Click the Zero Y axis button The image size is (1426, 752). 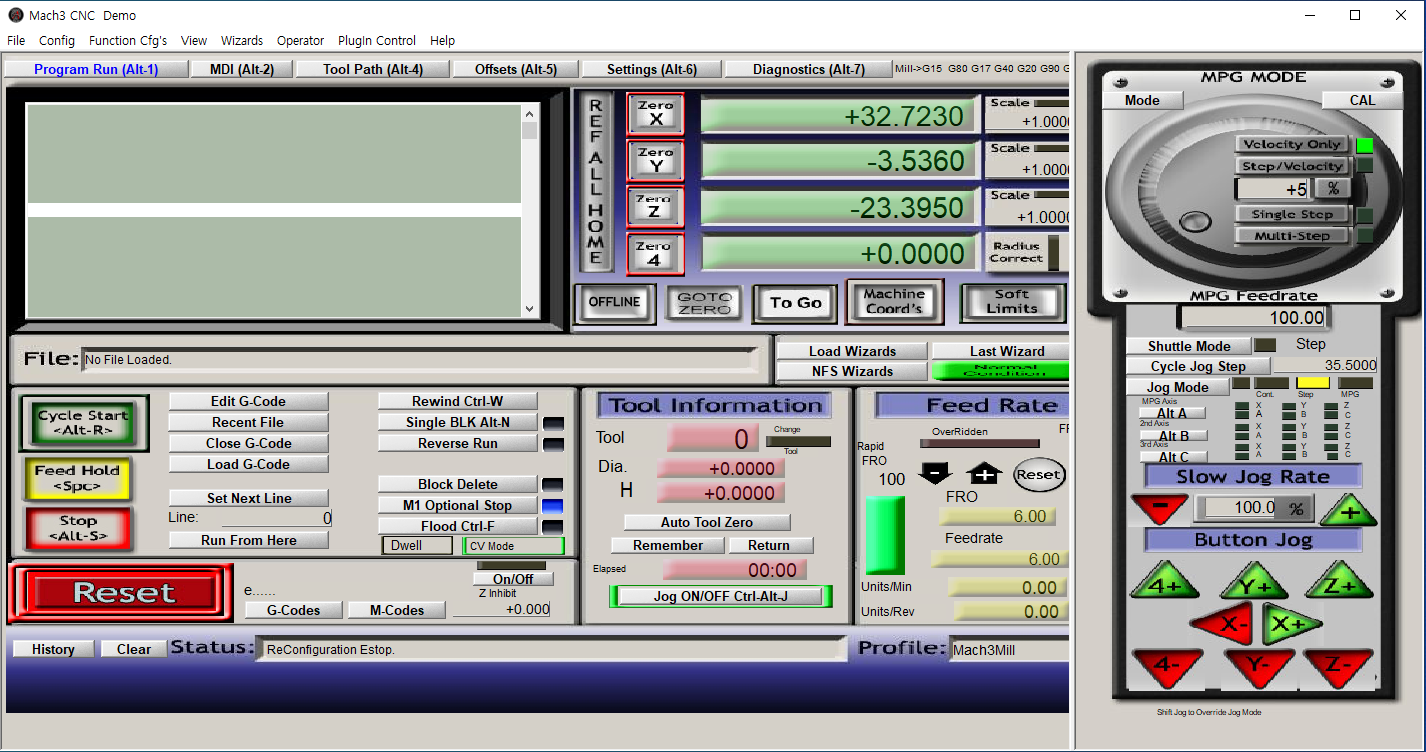(x=656, y=161)
